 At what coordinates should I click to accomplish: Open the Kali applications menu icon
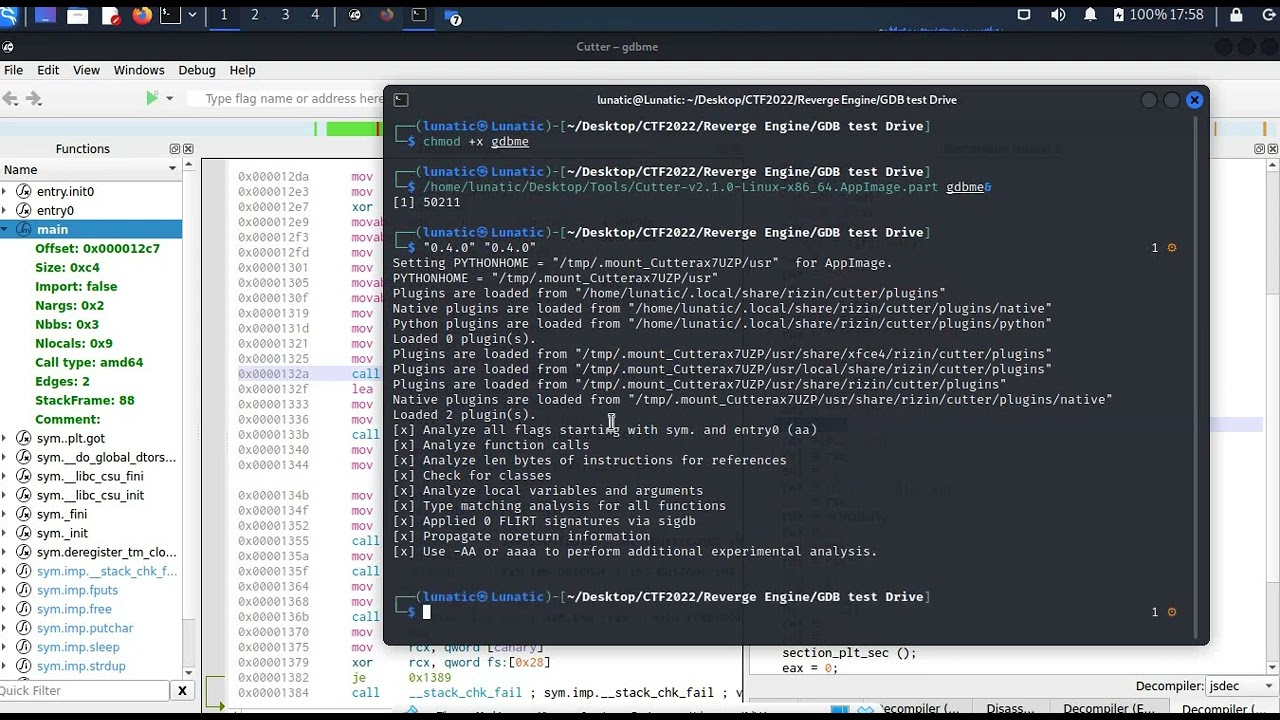click(x=8, y=15)
